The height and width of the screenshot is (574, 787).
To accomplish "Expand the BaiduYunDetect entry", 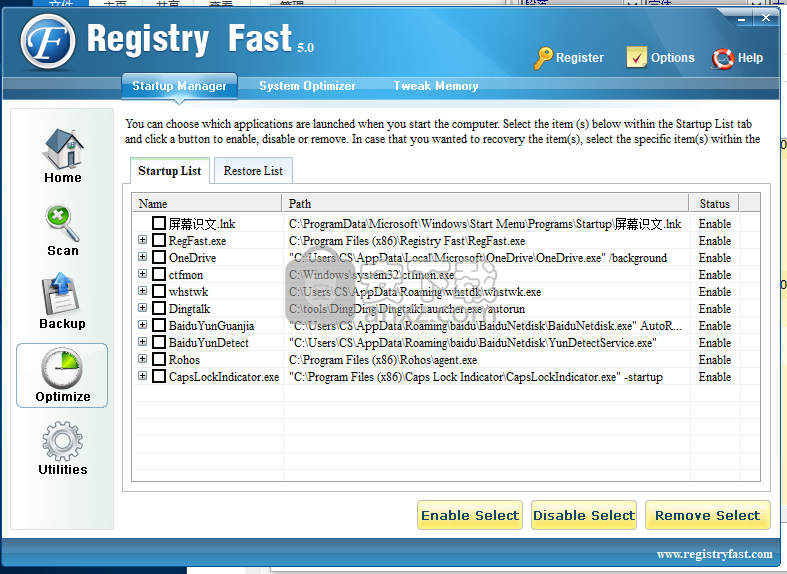I will (x=143, y=342).
